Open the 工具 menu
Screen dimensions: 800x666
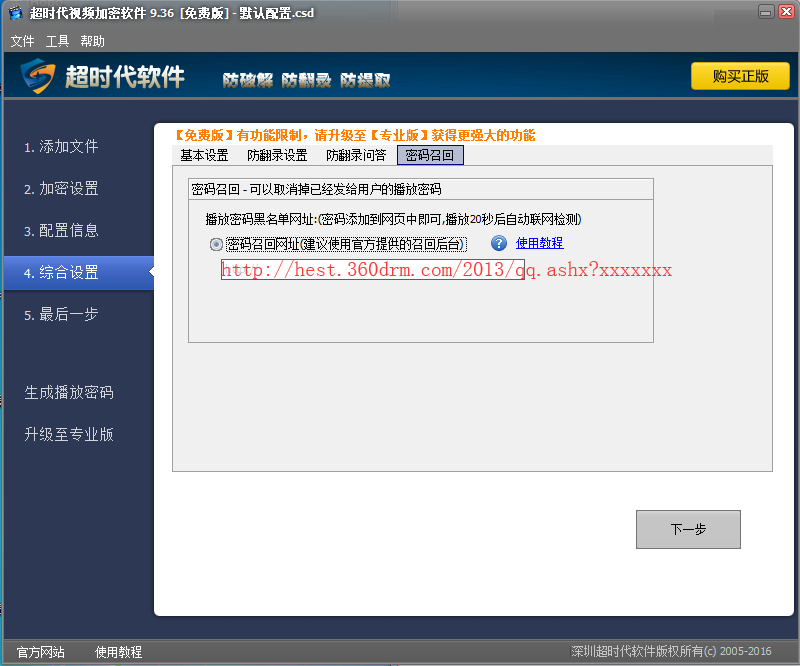coord(57,41)
